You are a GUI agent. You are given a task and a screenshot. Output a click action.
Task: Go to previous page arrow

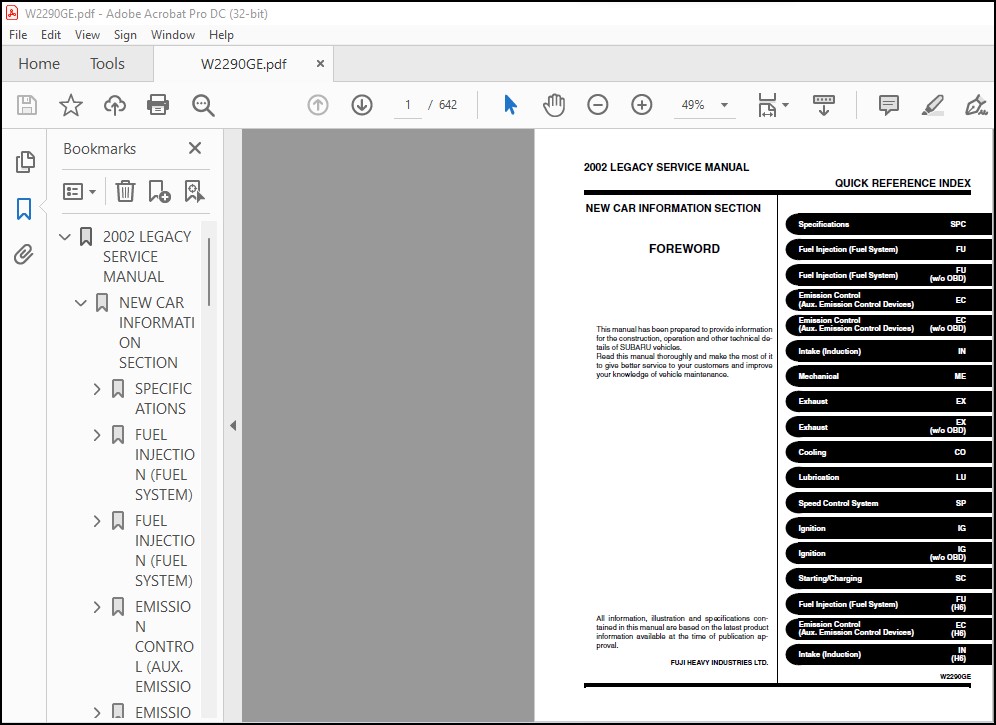tap(318, 105)
